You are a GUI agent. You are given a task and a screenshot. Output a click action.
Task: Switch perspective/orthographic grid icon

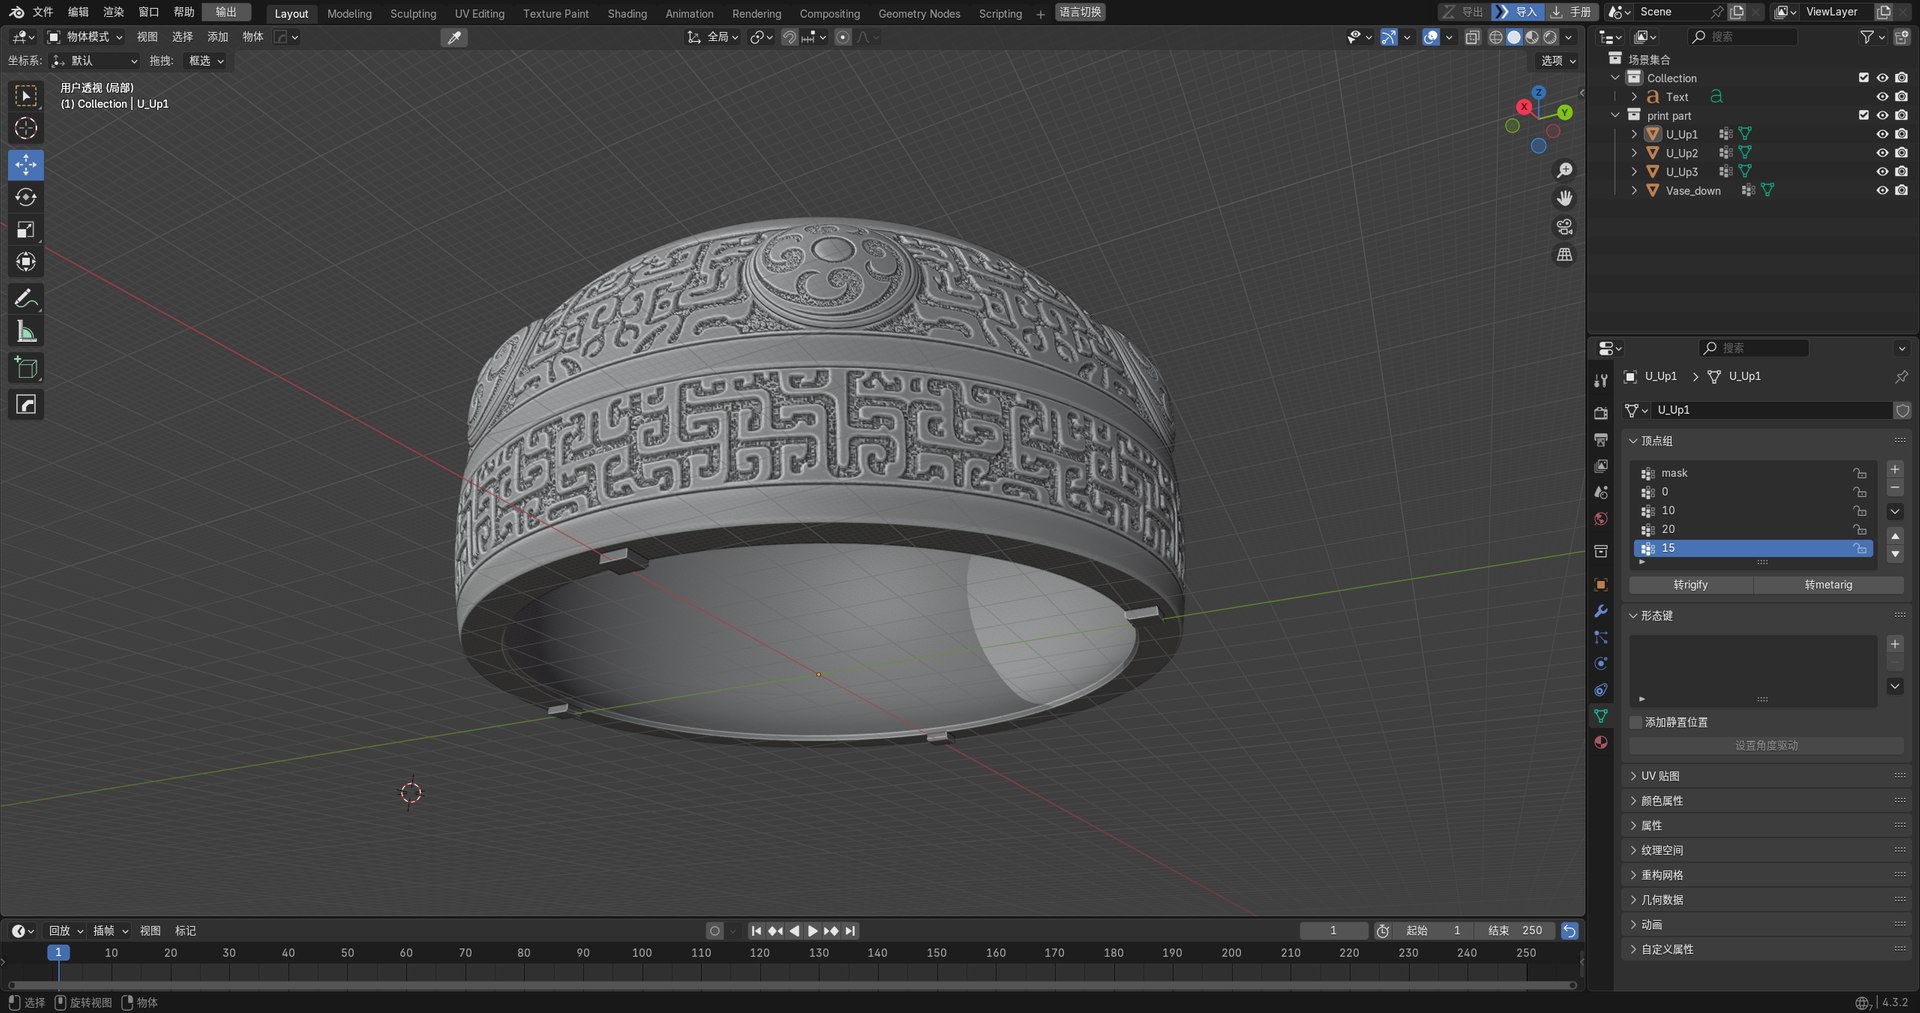pos(1565,255)
